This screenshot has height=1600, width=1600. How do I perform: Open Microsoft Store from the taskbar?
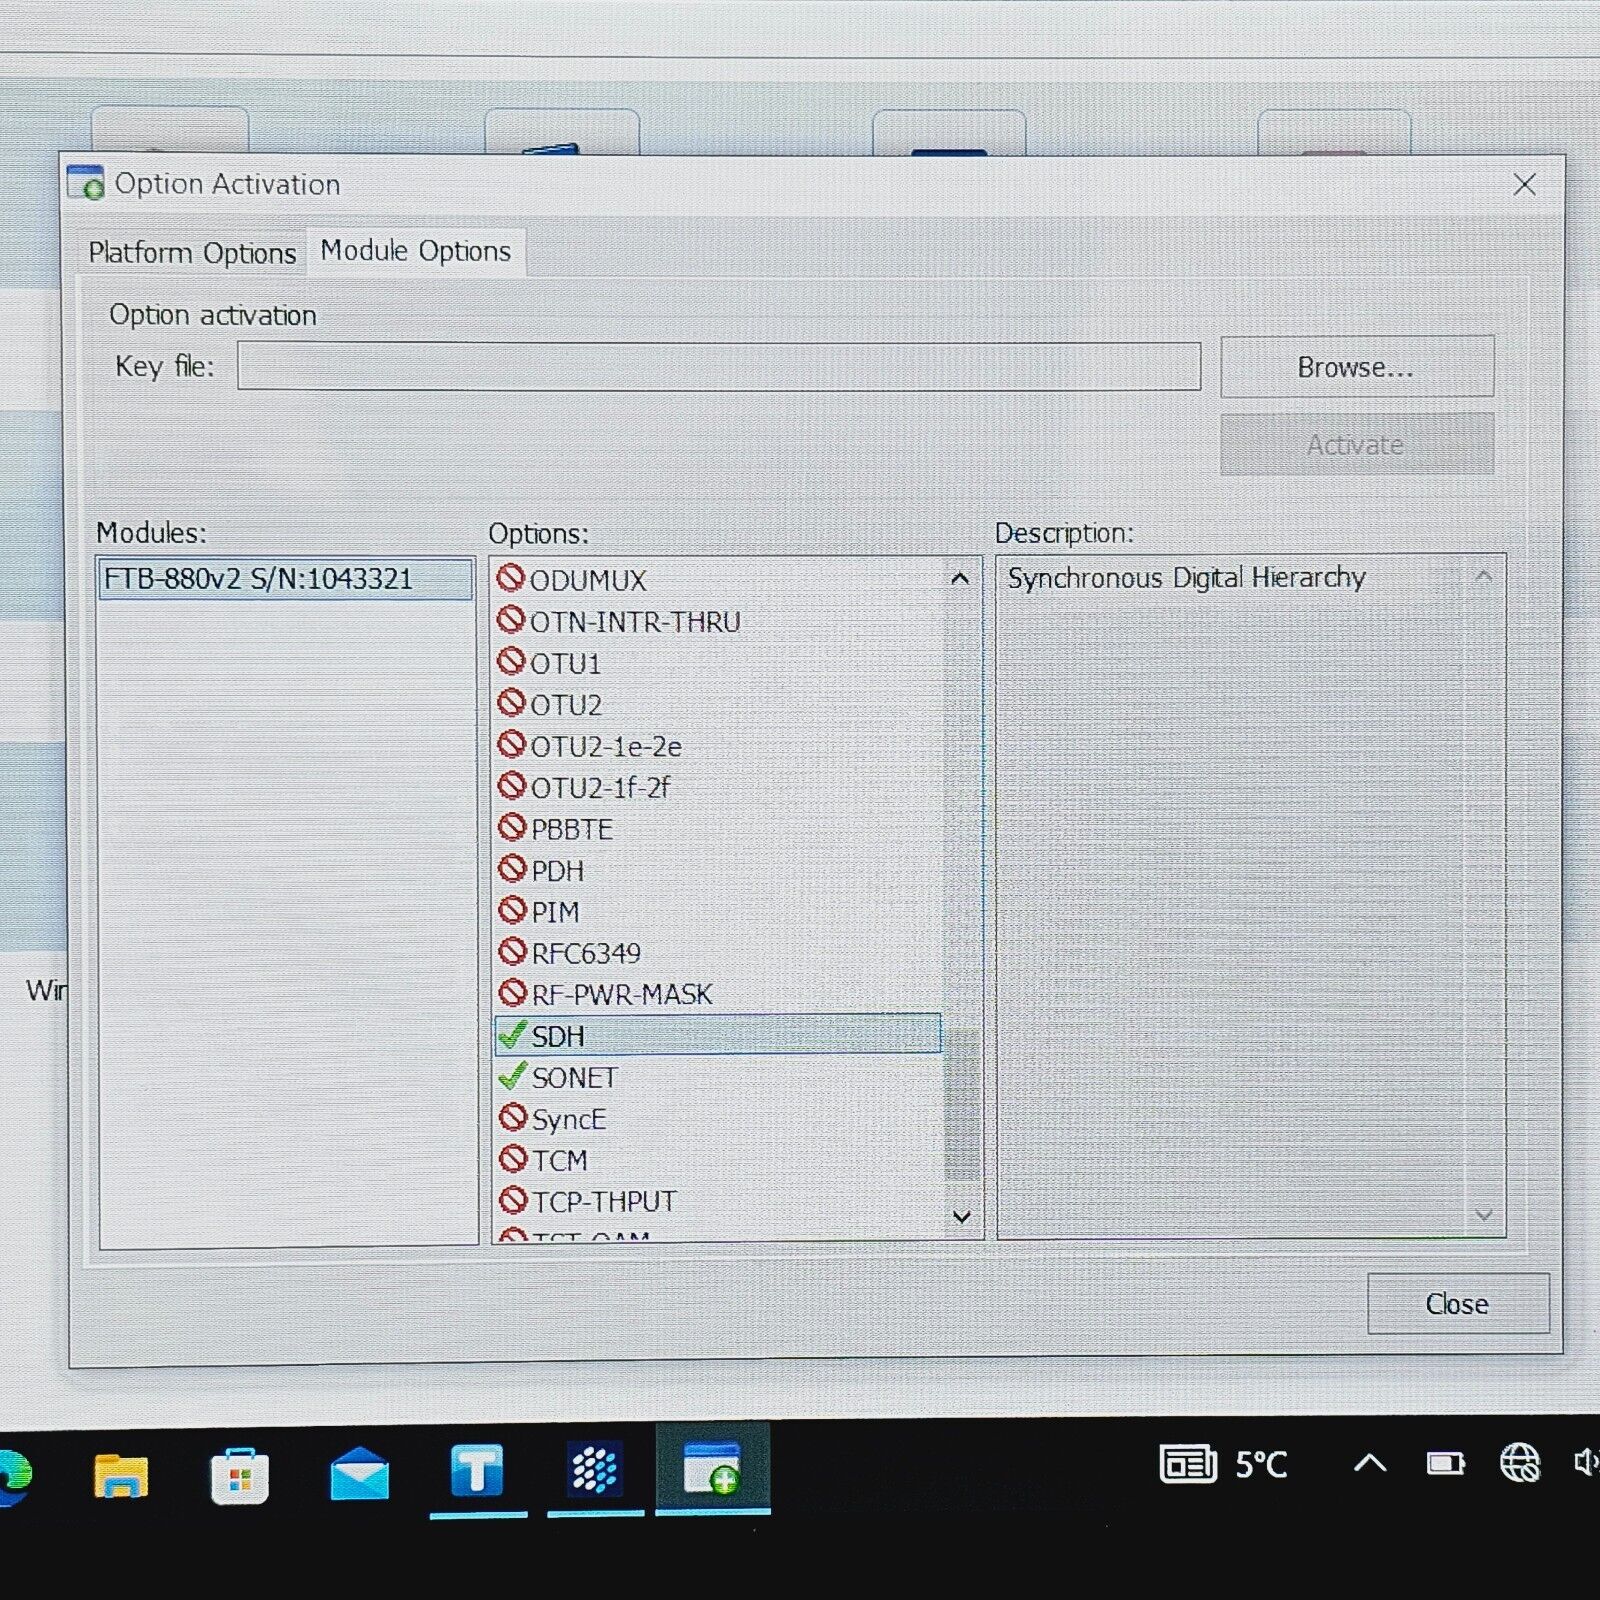(x=239, y=1476)
